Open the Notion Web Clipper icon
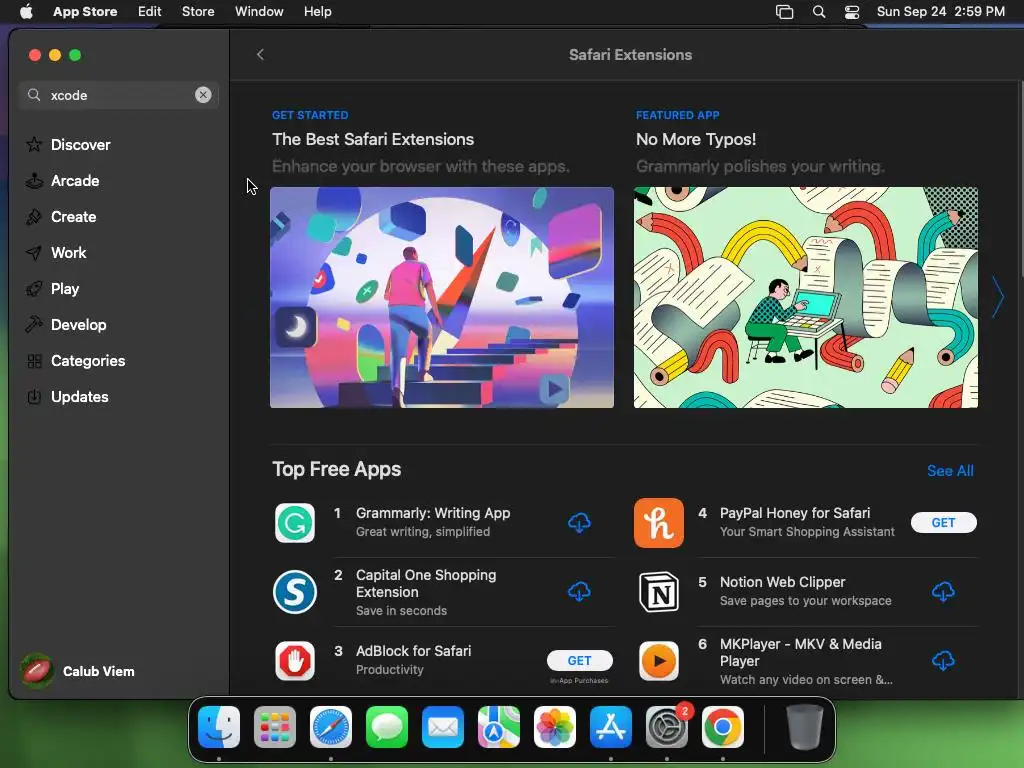 [x=658, y=592]
